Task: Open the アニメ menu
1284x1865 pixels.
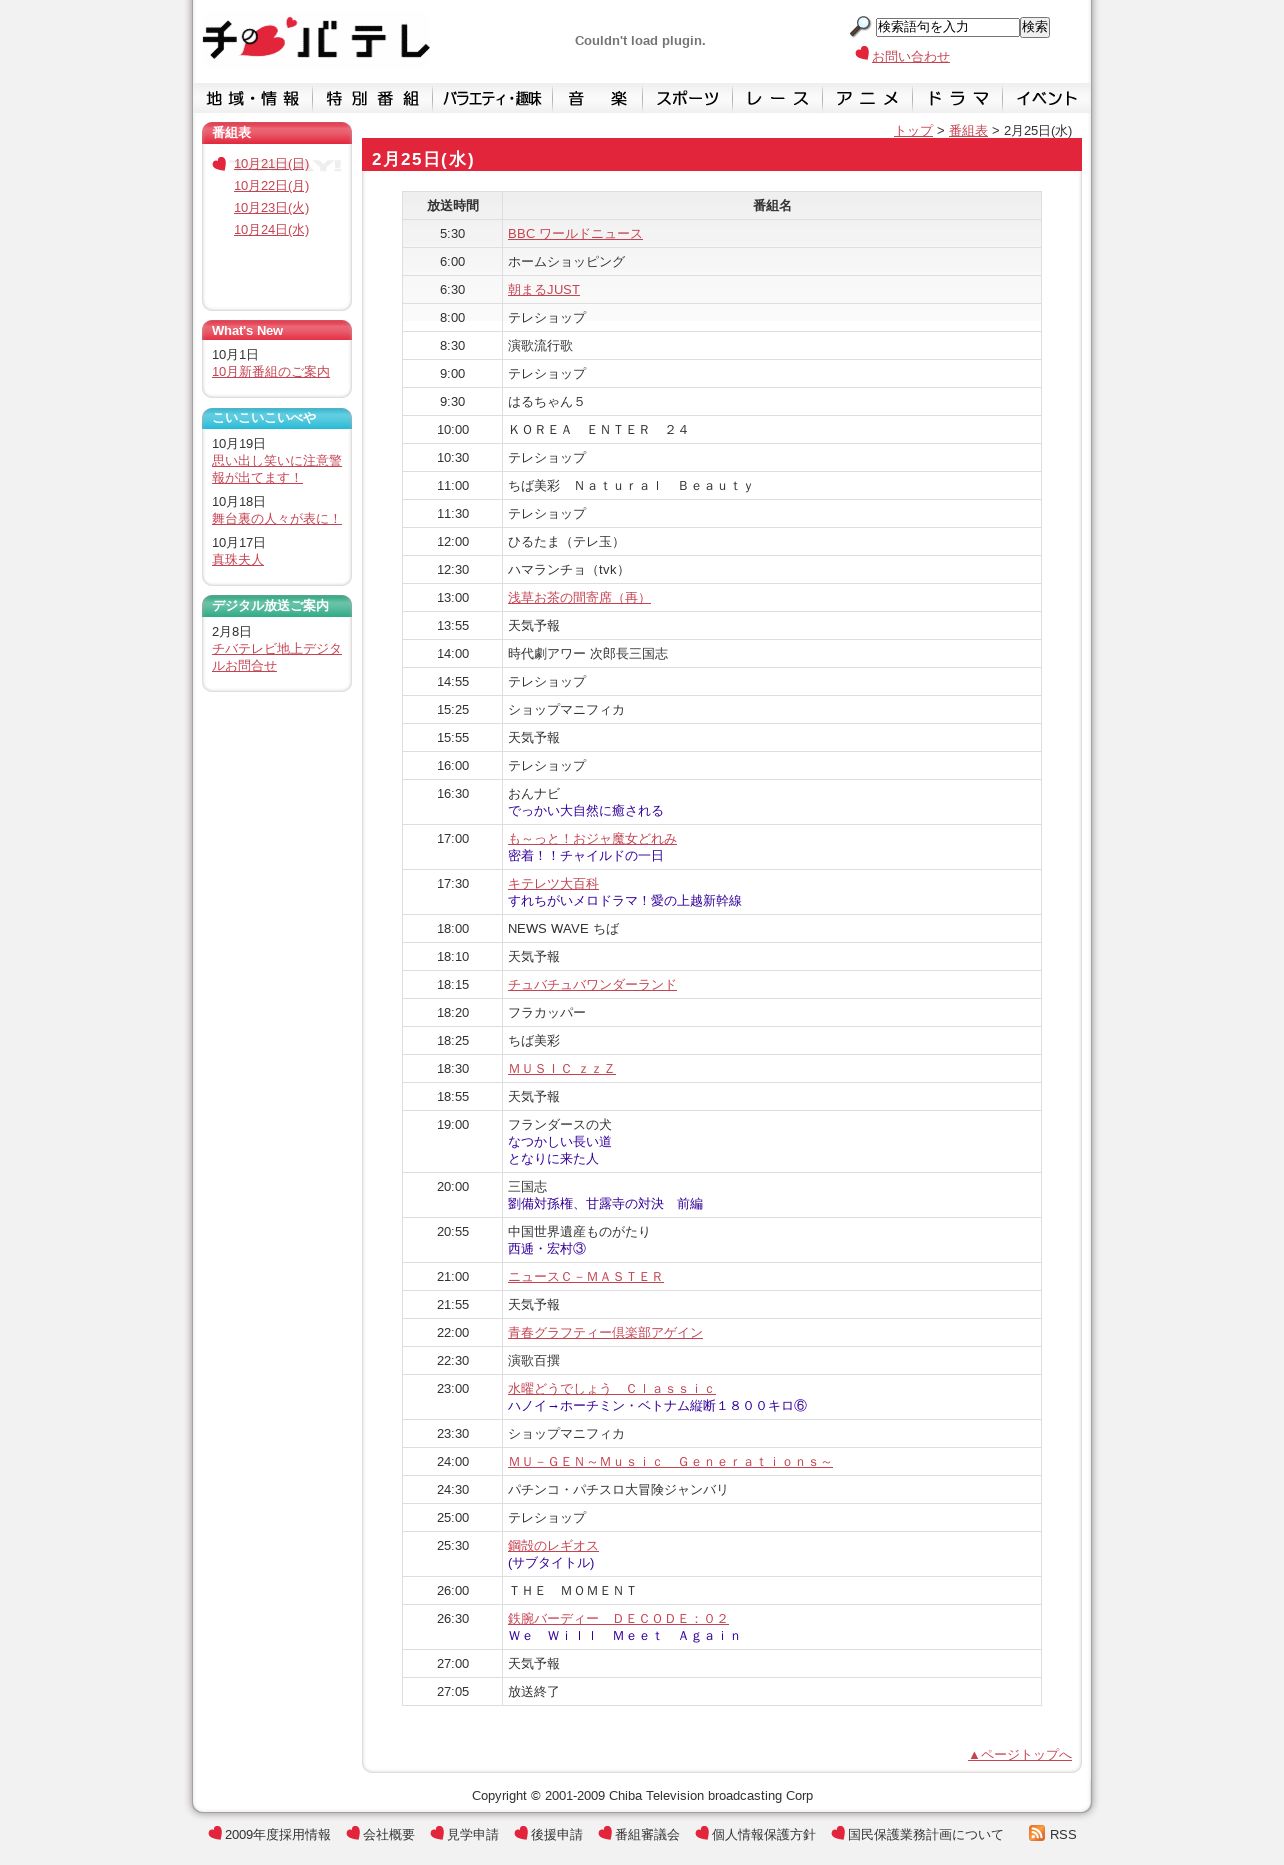Action: tap(868, 98)
